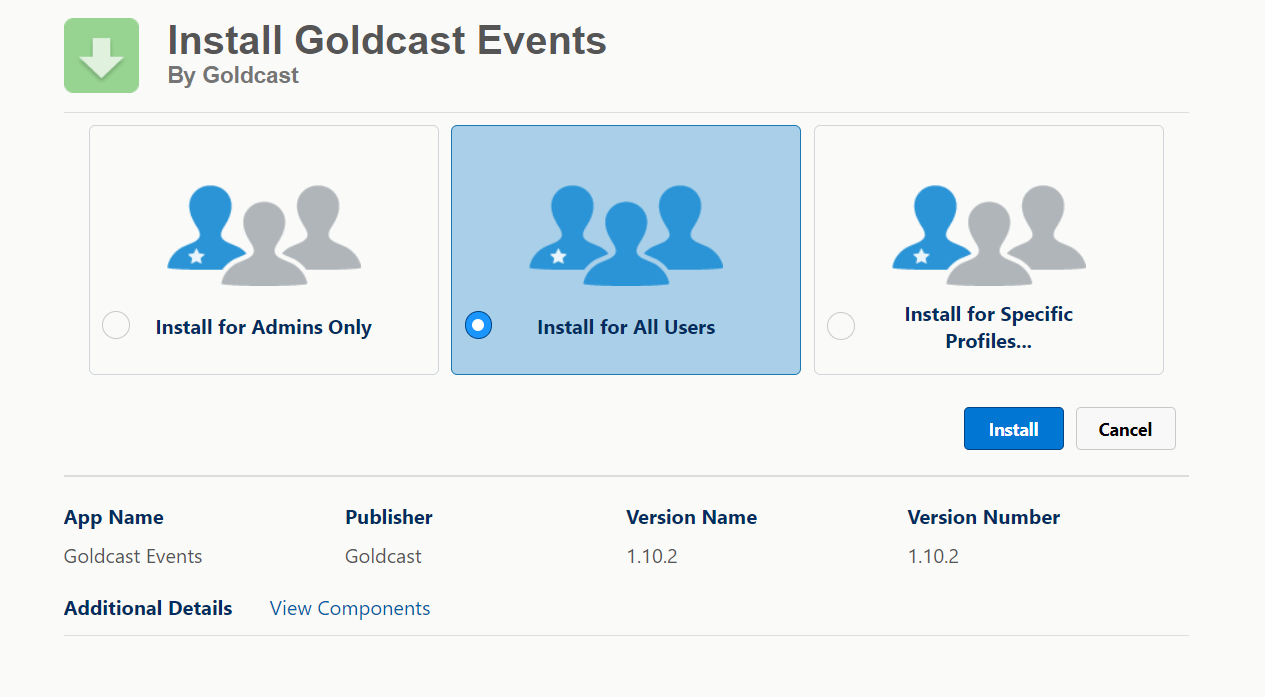Select the Install for All Users card
Viewport: 1265px width, 697px height.
[x=625, y=249]
